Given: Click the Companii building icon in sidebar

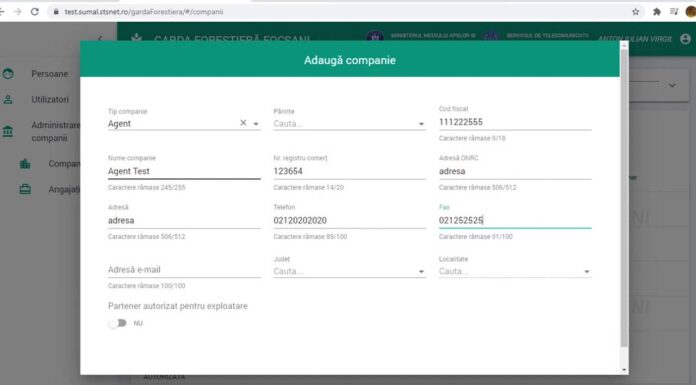Looking at the screenshot, I should tap(25, 164).
